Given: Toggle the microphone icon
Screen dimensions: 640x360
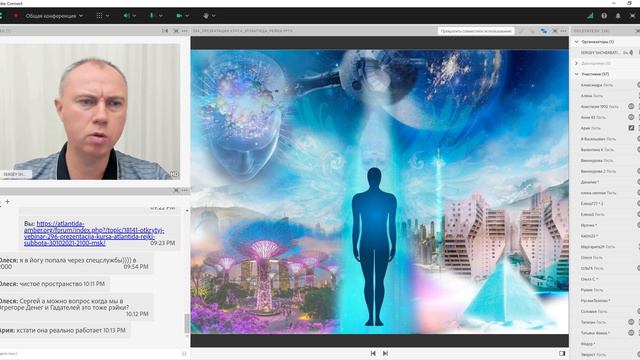Looking at the screenshot, I should [x=152, y=16].
